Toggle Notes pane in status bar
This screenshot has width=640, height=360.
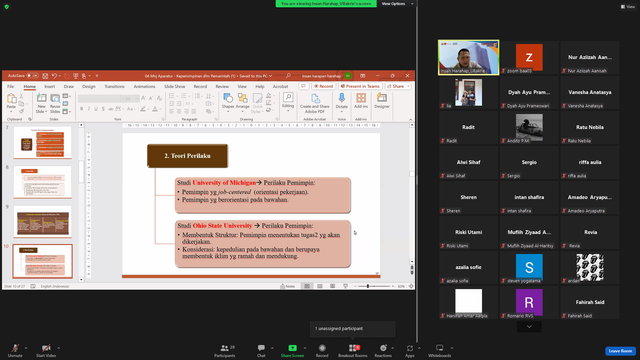288,286
